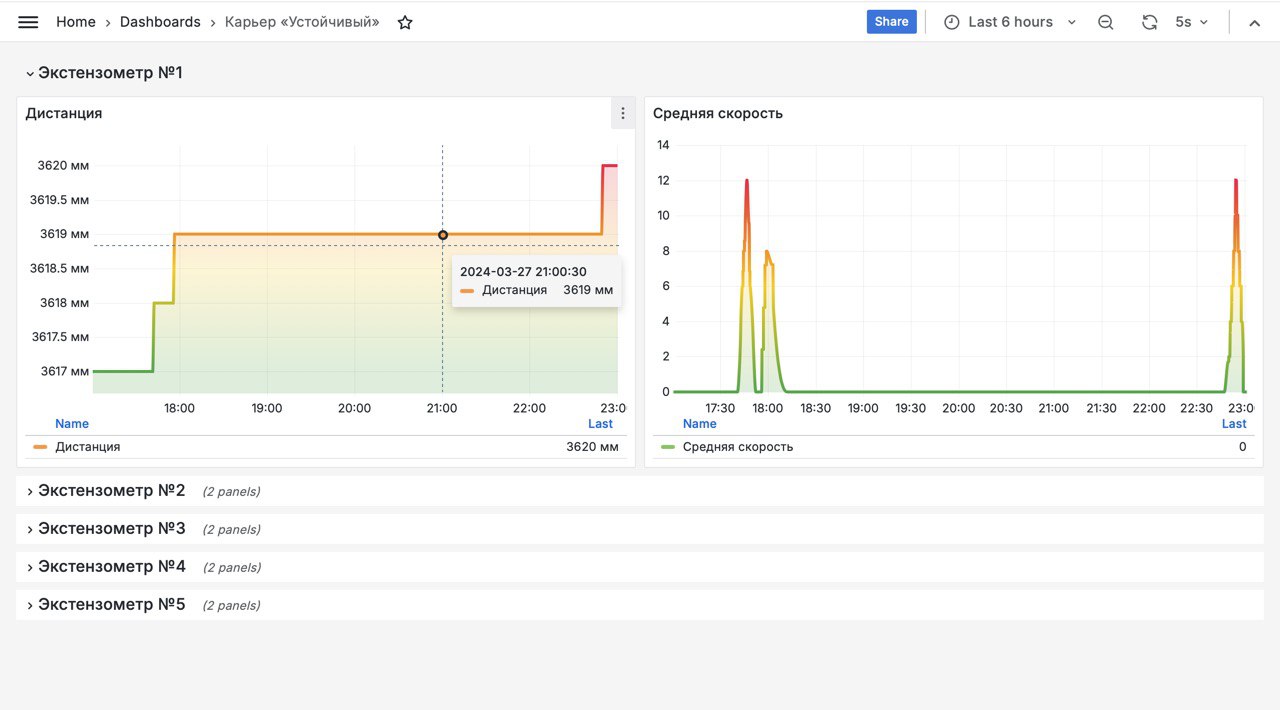
Task: Click the 17:30 x-axis label on speed chart
Action: pos(720,408)
